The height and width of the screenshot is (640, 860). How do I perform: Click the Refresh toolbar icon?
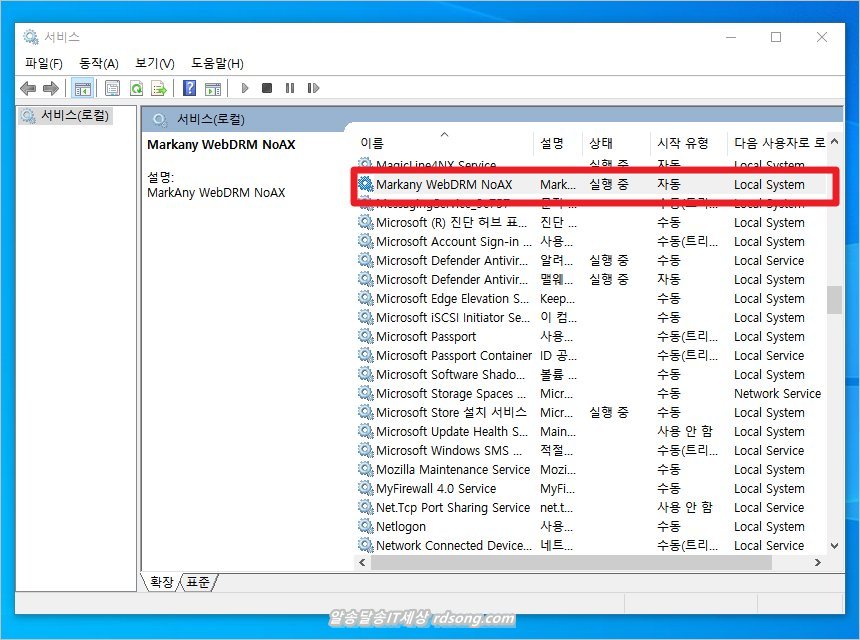[136, 88]
